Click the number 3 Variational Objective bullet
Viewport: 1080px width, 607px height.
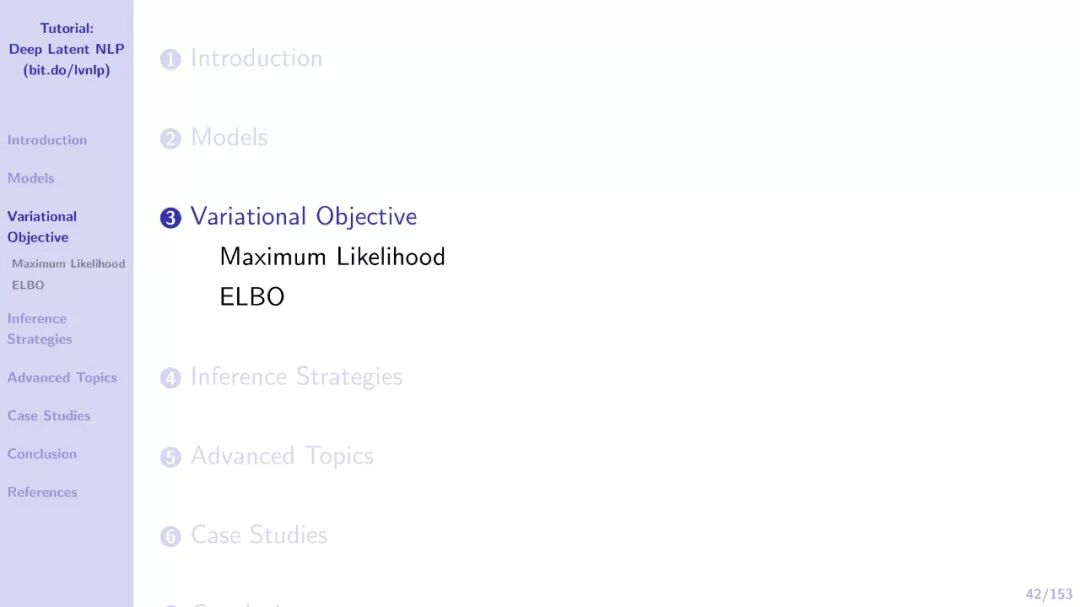[x=170, y=218]
